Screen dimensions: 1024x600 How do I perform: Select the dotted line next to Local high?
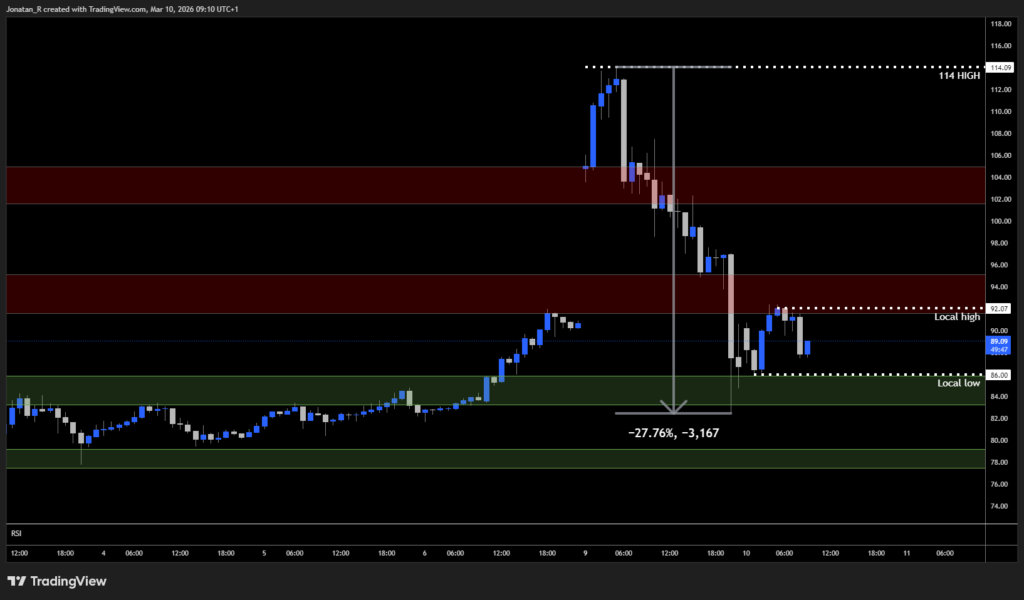(x=880, y=308)
